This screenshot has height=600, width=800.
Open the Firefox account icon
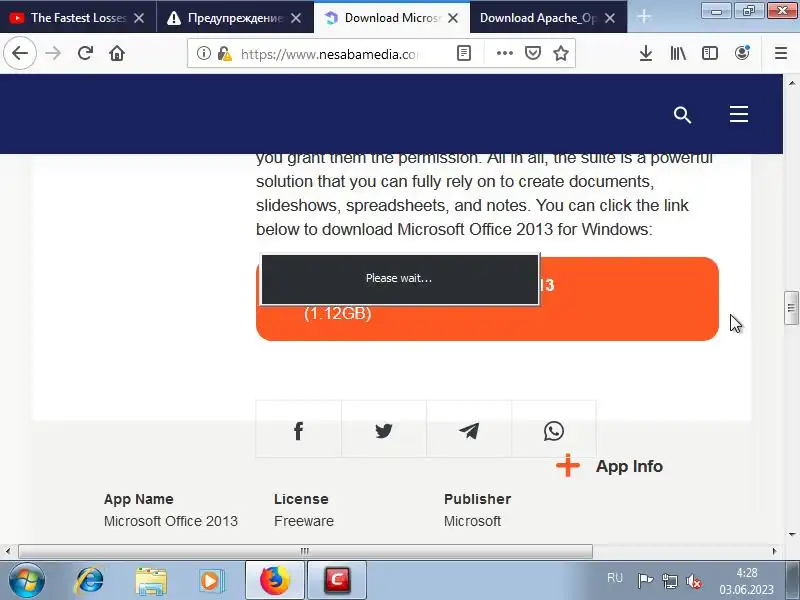[x=742, y=53]
